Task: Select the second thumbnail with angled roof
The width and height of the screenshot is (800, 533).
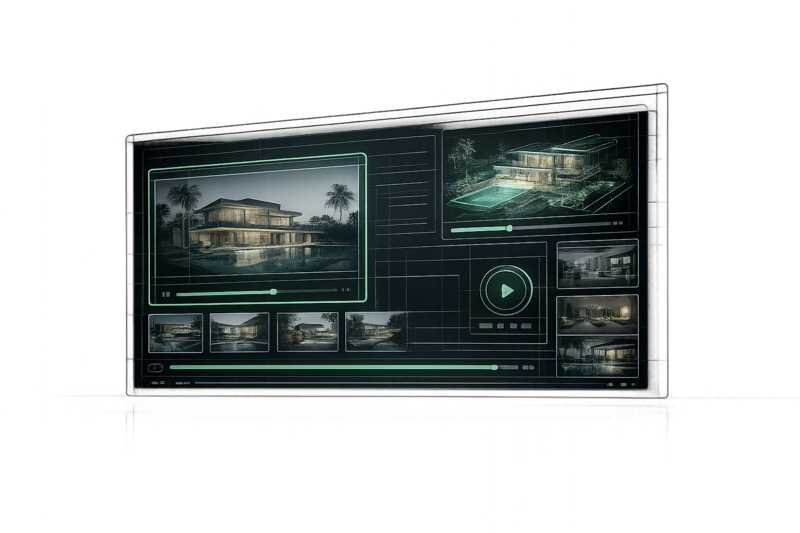Action: point(239,333)
